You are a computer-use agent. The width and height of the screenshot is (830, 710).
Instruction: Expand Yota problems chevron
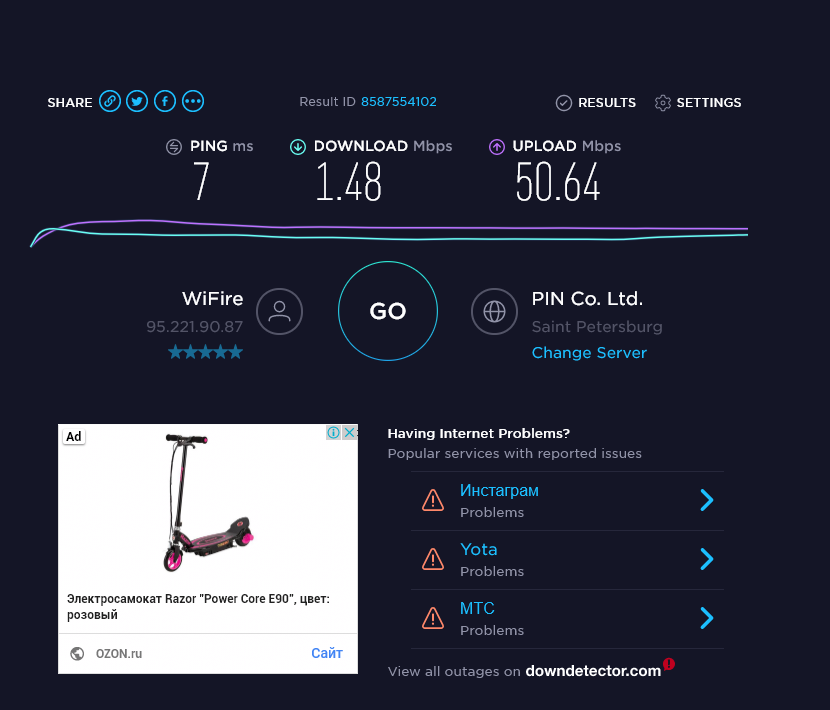(707, 559)
